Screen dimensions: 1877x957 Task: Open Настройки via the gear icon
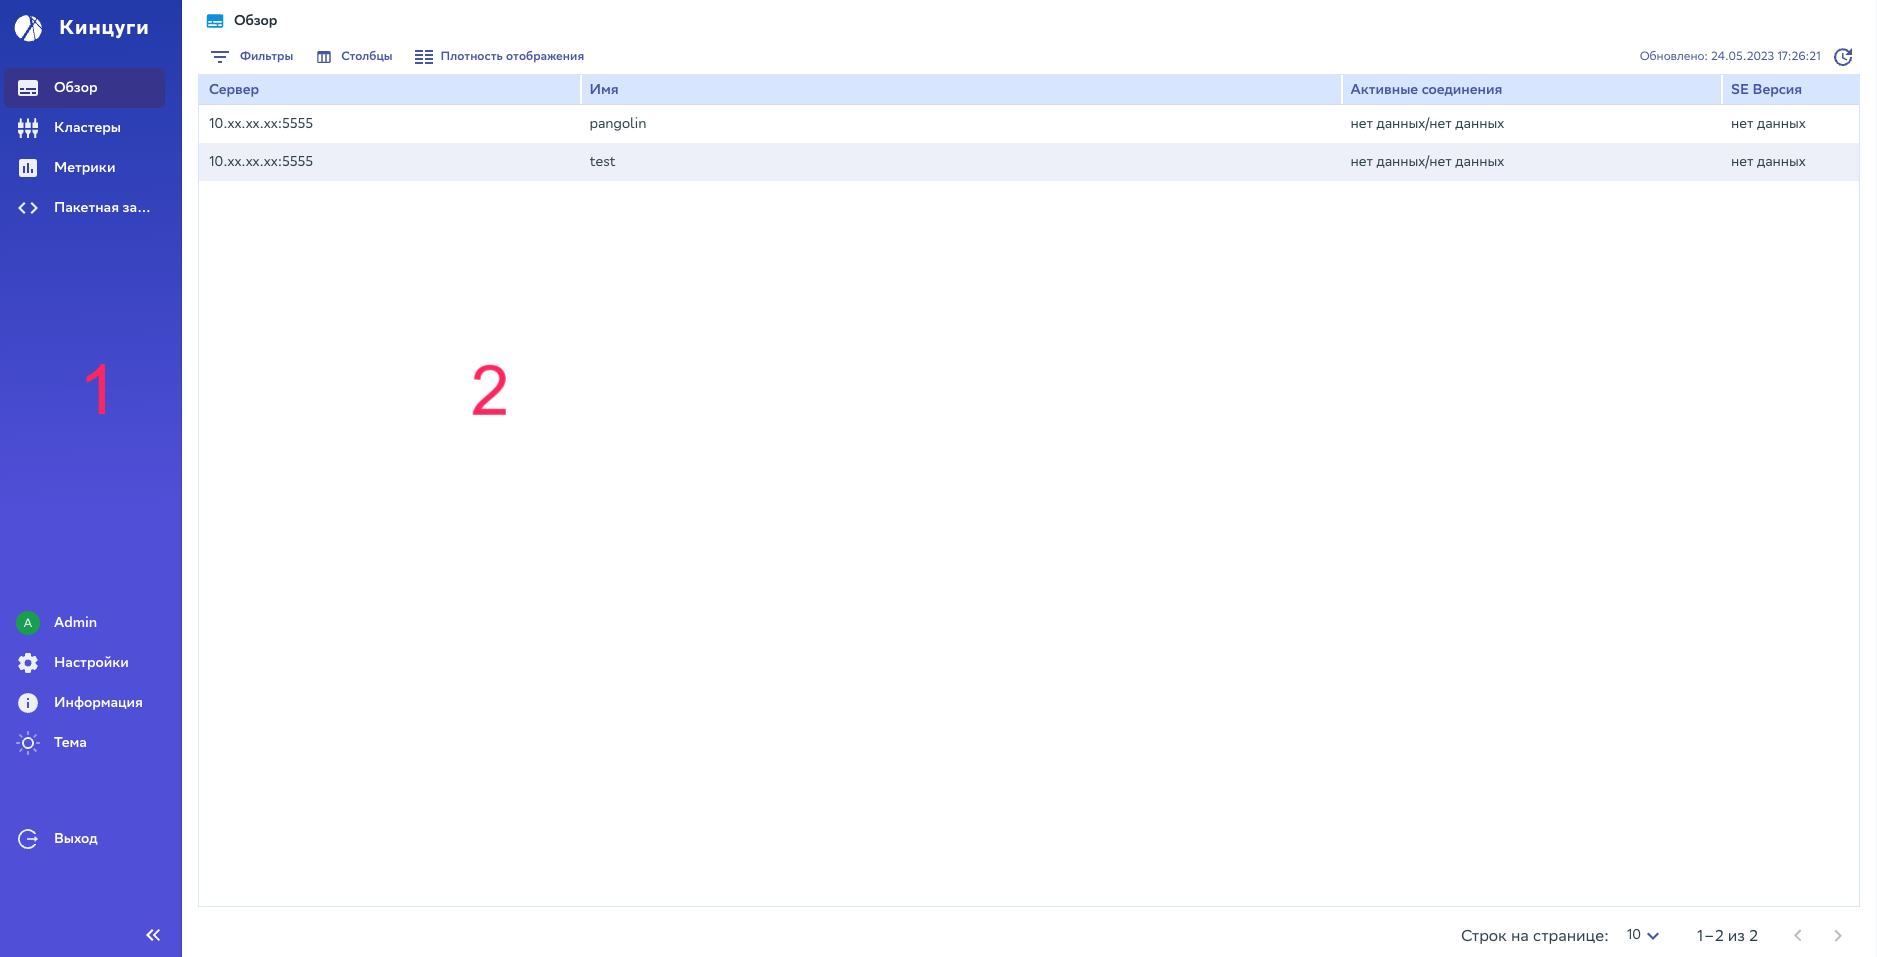tap(28, 663)
